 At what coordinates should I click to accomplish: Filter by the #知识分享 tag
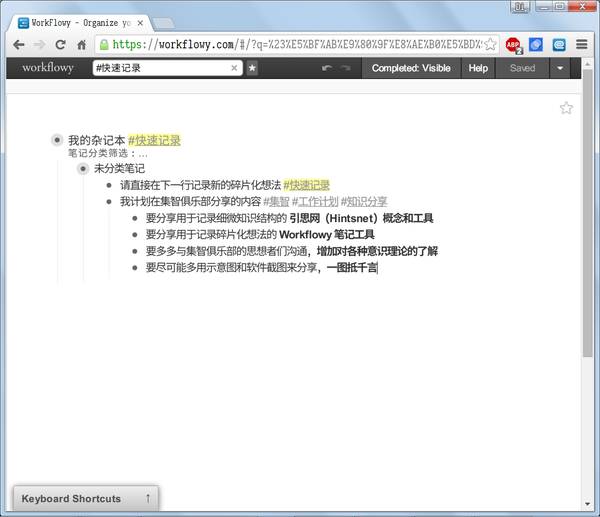tap(364, 202)
